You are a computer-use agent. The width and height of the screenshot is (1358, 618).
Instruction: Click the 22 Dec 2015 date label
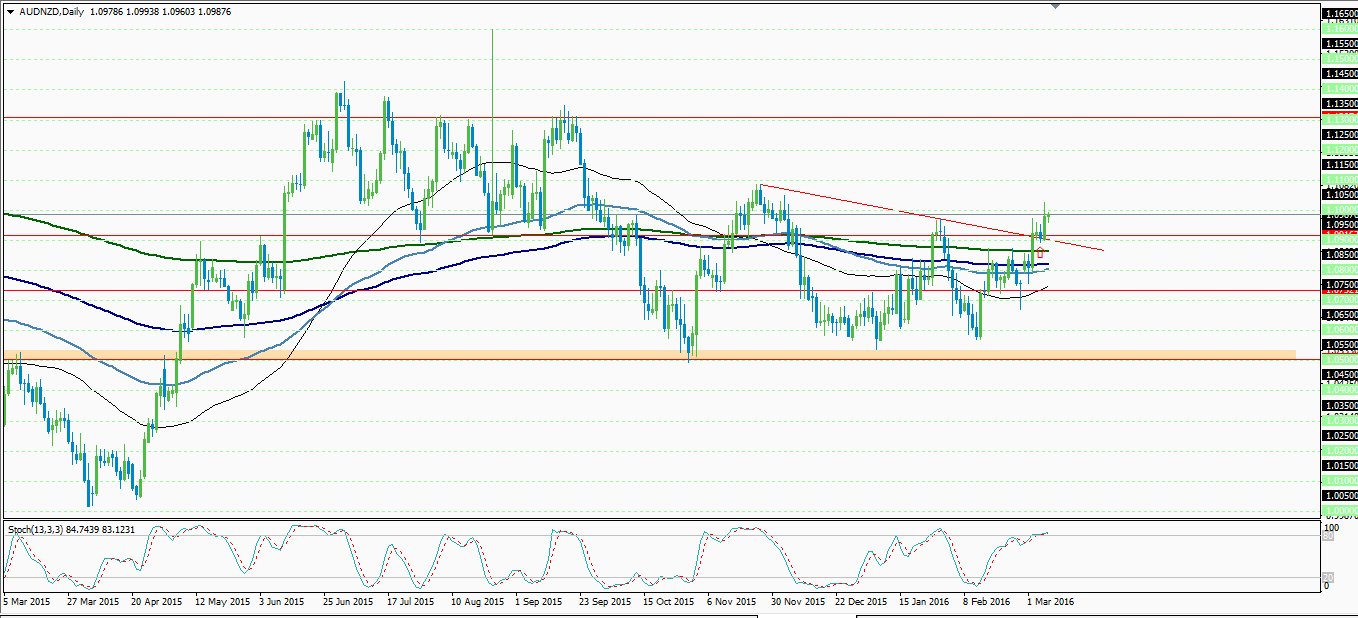pos(862,602)
